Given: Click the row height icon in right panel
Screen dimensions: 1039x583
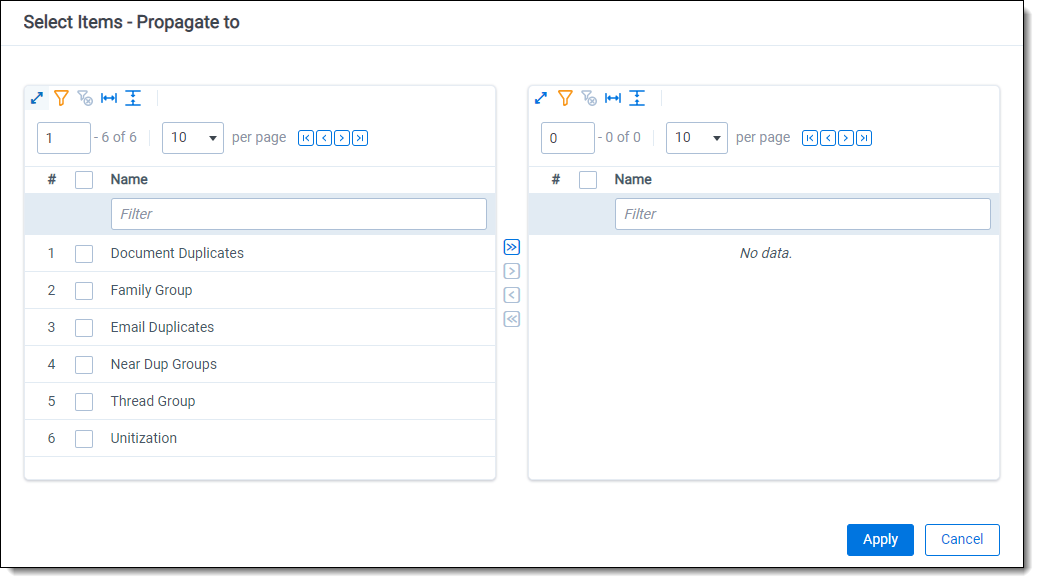Looking at the screenshot, I should point(637,98).
